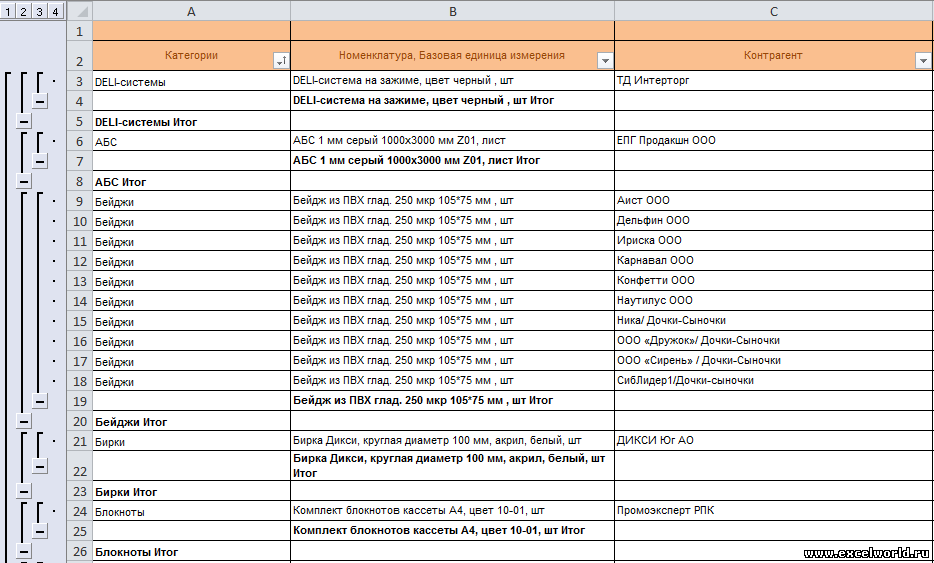Select the Блокноты Итог cell
This screenshot has width=934, height=563.
(x=191, y=552)
